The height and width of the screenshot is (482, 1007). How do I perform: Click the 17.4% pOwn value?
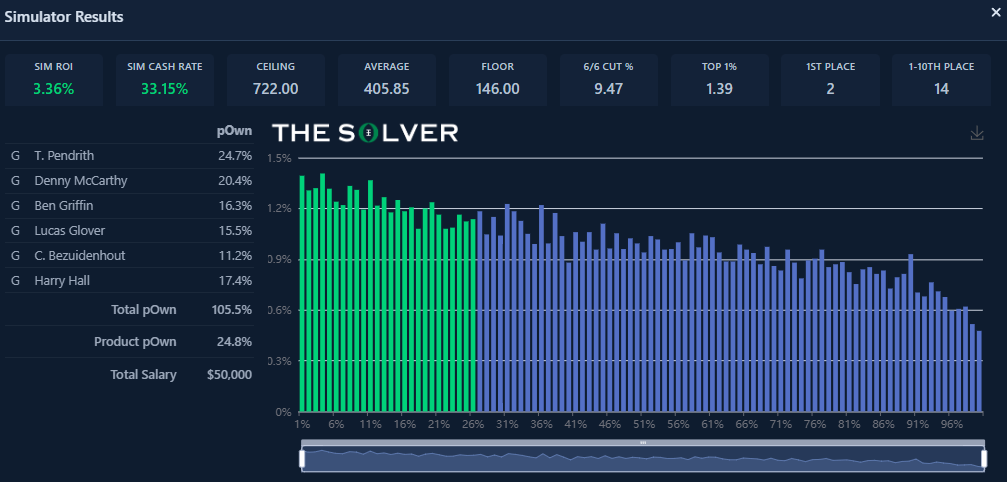pyautogui.click(x=235, y=280)
